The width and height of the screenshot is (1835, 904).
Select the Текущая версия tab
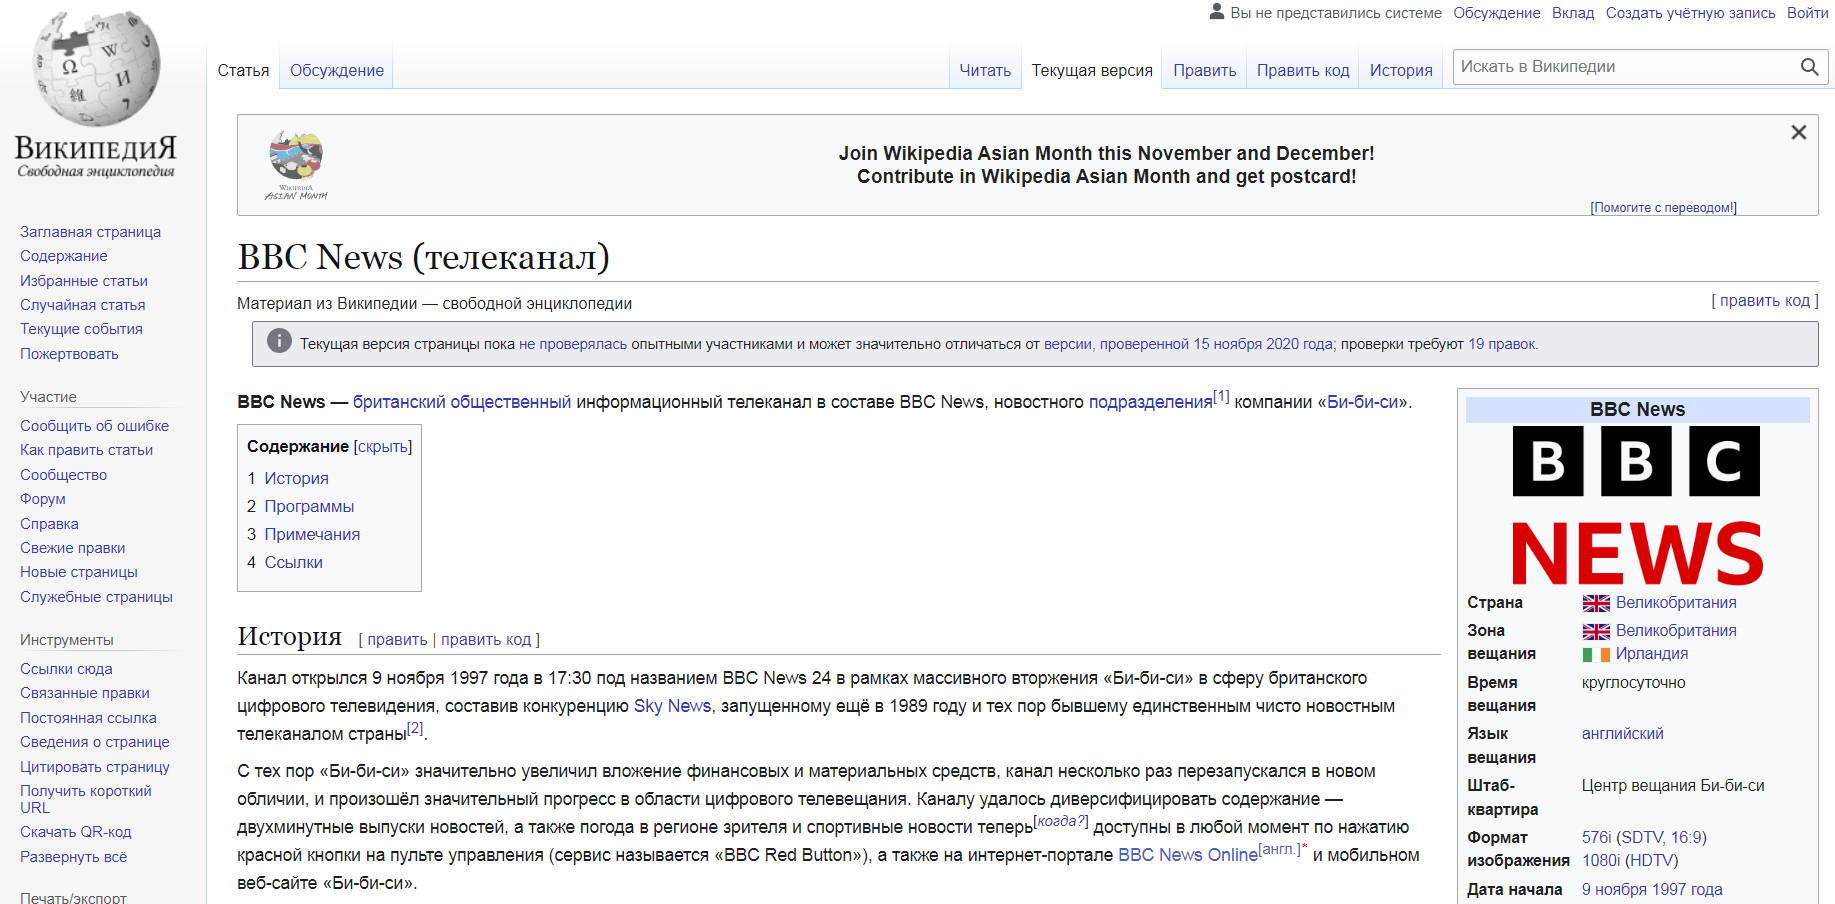[x=1092, y=70]
